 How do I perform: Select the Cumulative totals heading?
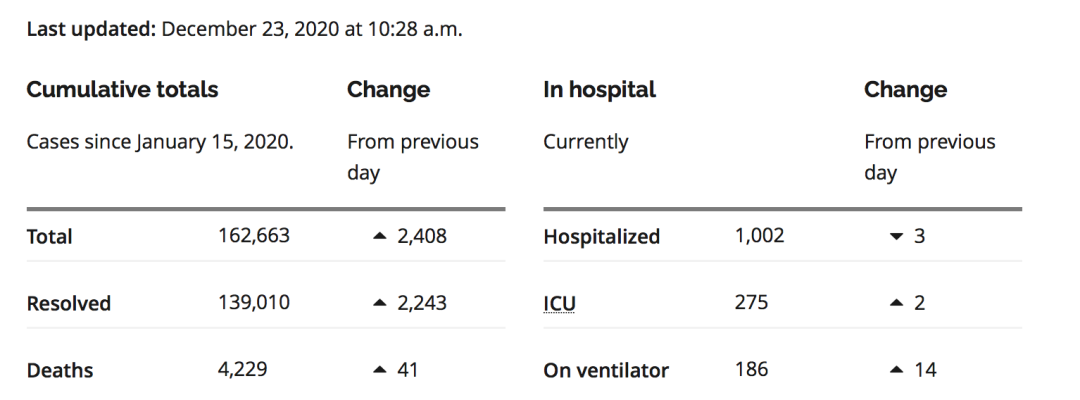123,90
